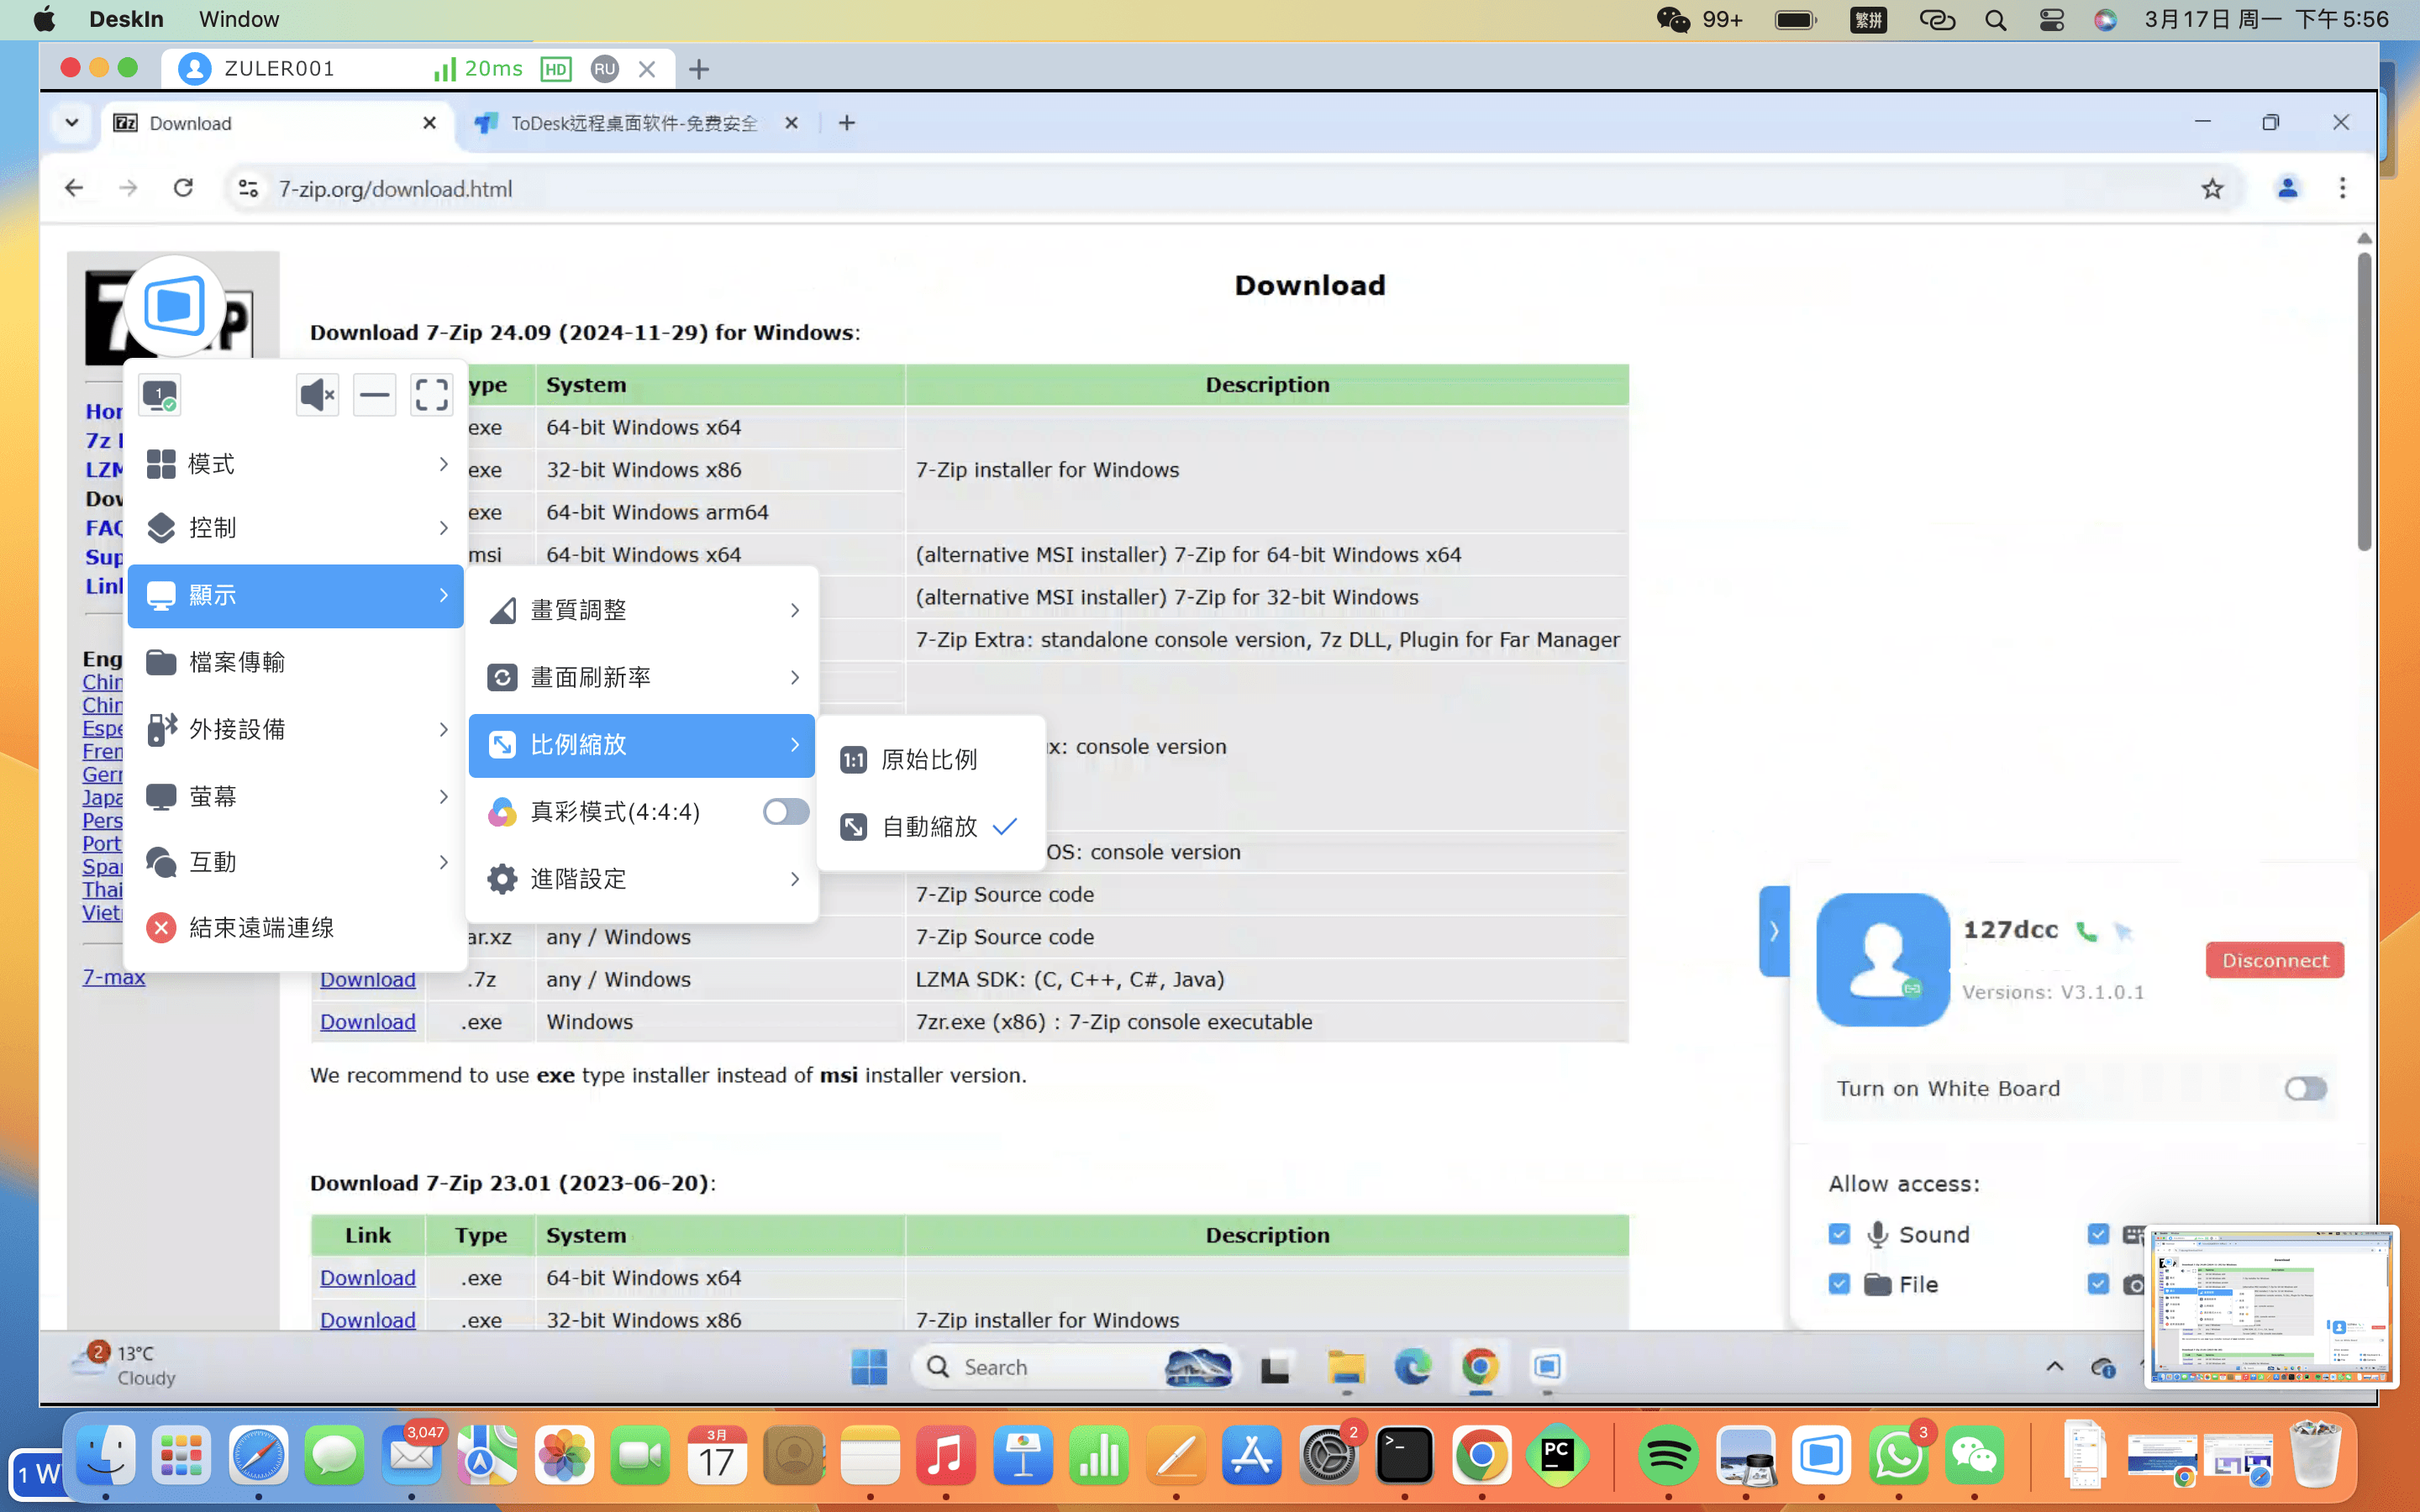This screenshot has height=1512, width=2420.
Task: Select 結束遠端連線 to end session
Action: 296,928
